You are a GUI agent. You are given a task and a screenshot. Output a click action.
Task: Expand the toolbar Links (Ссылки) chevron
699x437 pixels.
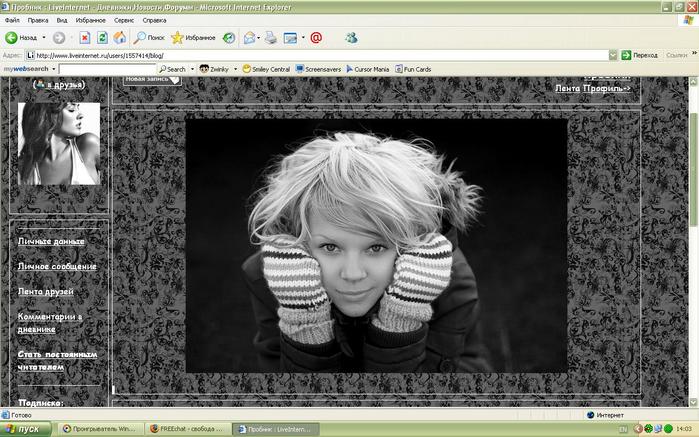point(694,53)
